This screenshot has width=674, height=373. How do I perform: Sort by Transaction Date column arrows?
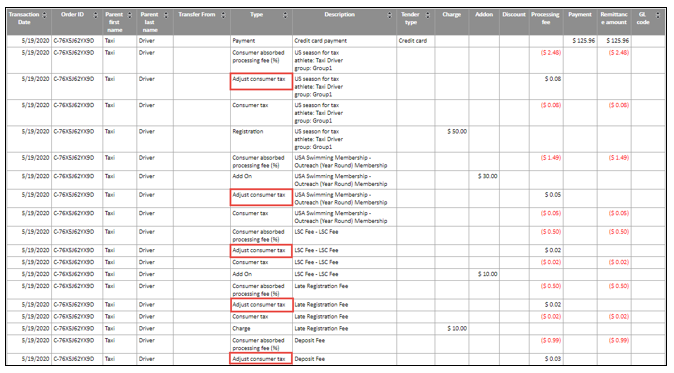45,15
